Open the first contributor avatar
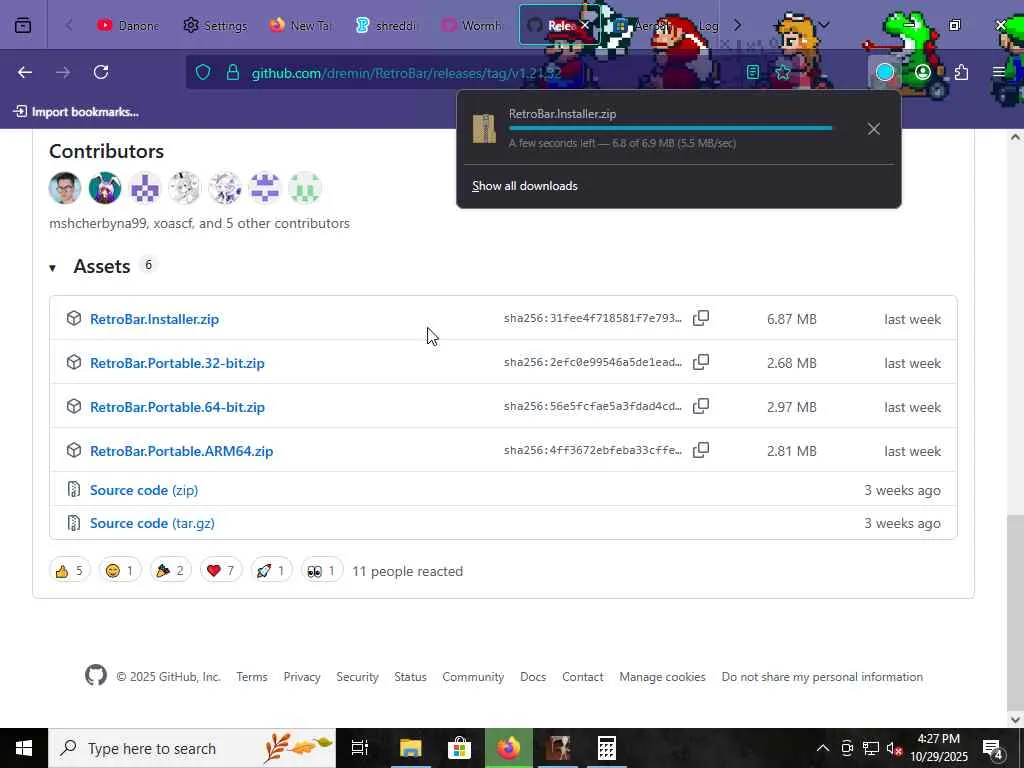 pyautogui.click(x=65, y=188)
